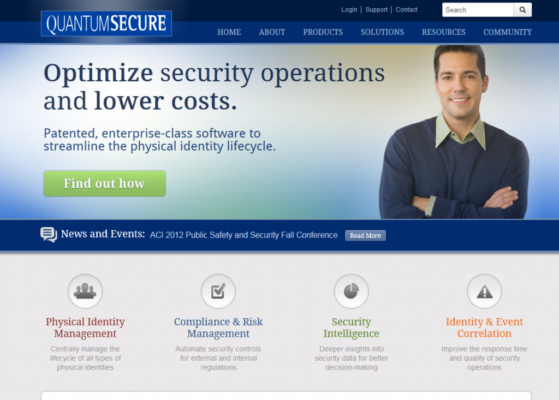Click the News and Events speech bubble icon
The height and width of the screenshot is (400, 559).
(48, 235)
